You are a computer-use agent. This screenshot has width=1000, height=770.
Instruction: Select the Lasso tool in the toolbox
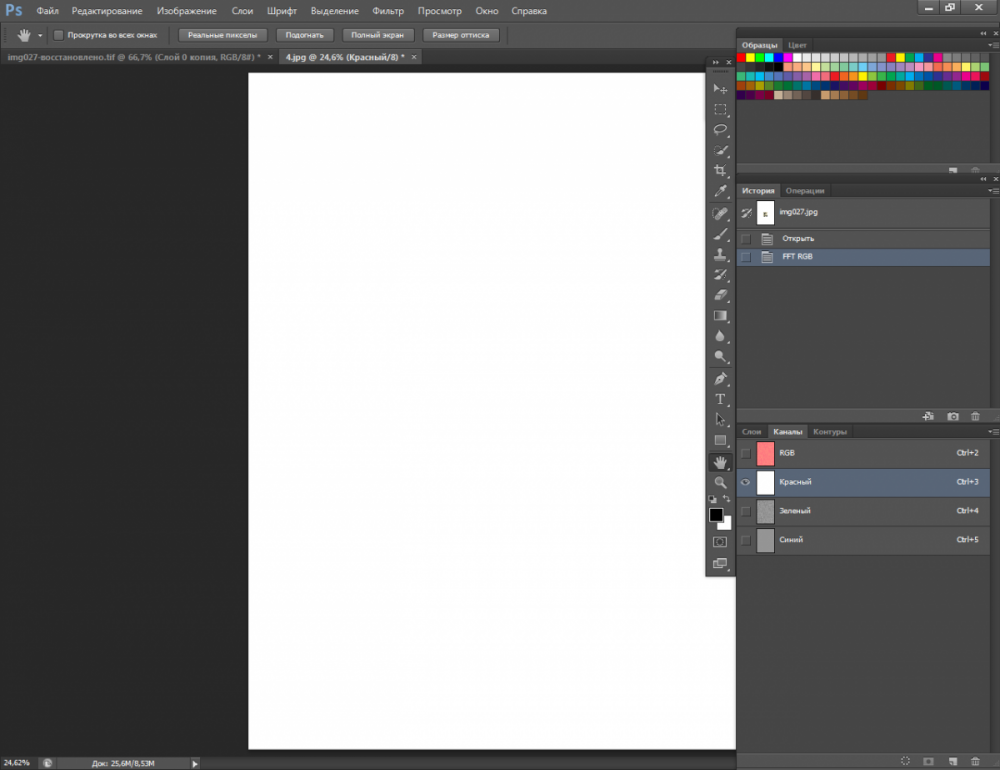(719, 130)
